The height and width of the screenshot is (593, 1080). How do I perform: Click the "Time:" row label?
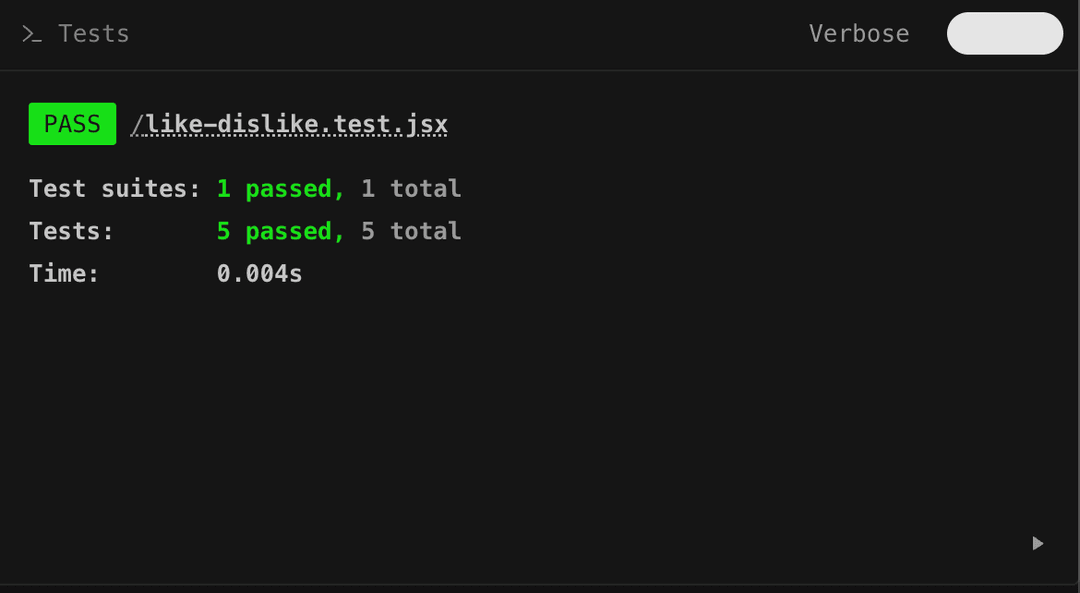coord(65,273)
